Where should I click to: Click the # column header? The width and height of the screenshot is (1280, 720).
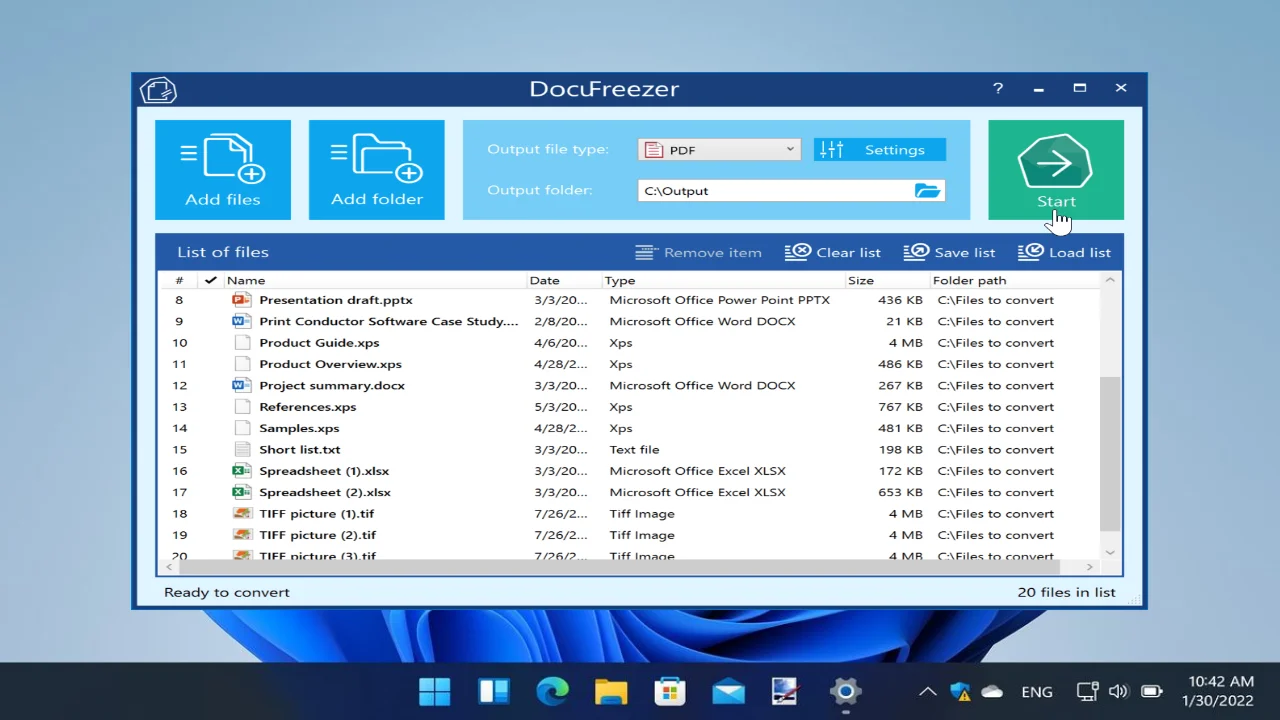pyautogui.click(x=179, y=281)
